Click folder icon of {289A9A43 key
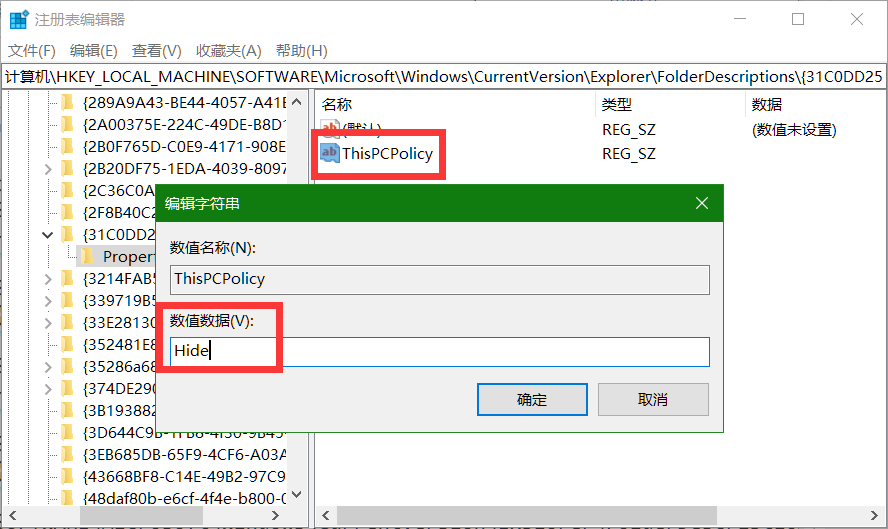Image resolution: width=888 pixels, height=529 pixels. pyautogui.click(x=67, y=102)
